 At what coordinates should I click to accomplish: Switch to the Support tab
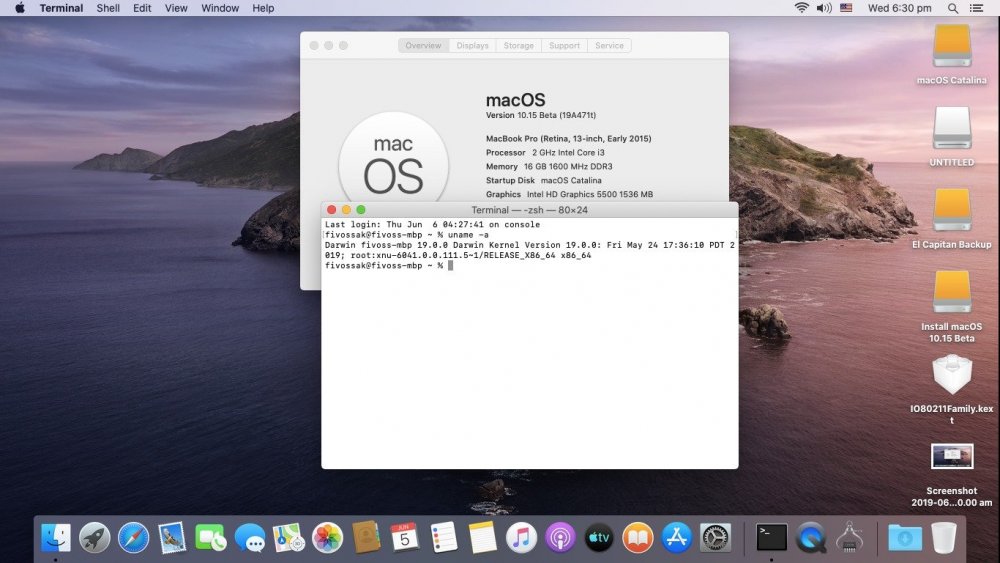point(564,45)
